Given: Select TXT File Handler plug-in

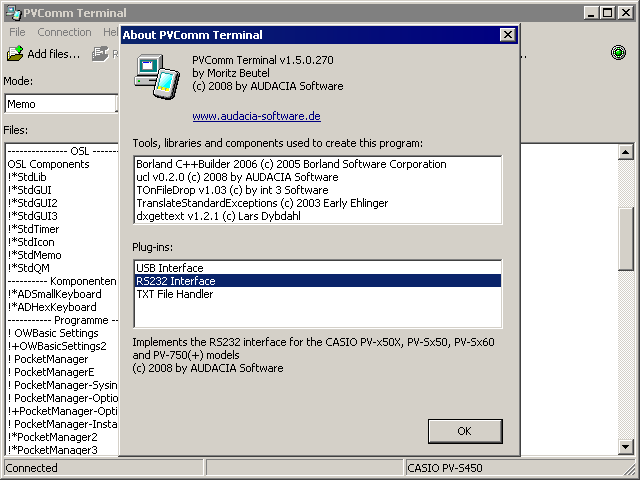Looking at the screenshot, I should [x=318, y=294].
